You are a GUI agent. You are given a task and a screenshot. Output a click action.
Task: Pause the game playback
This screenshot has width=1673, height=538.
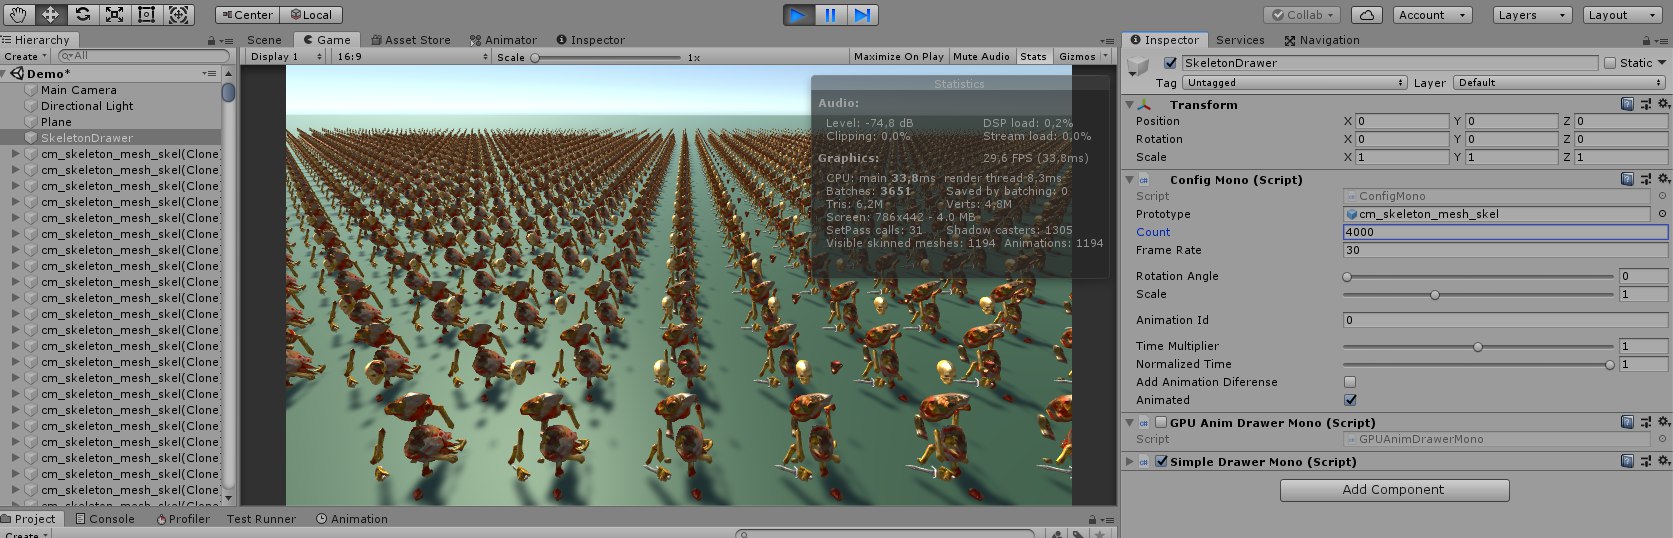830,15
